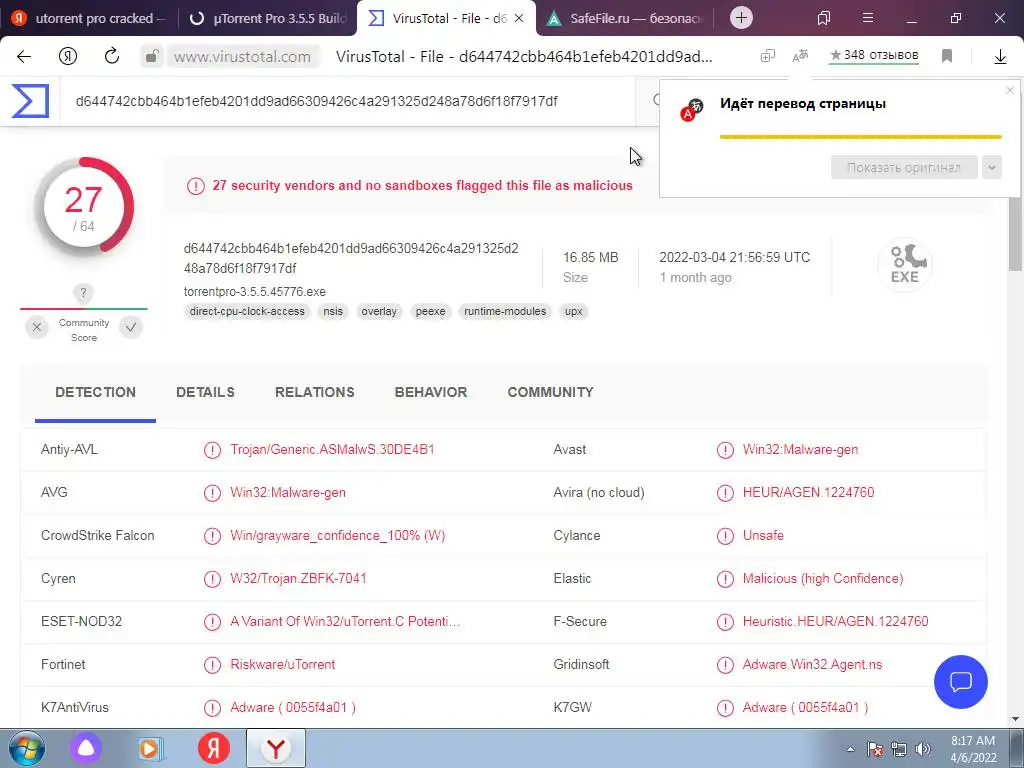
Task: Click the warning icon next to Antiy-AVL result
Action: [x=212, y=450]
